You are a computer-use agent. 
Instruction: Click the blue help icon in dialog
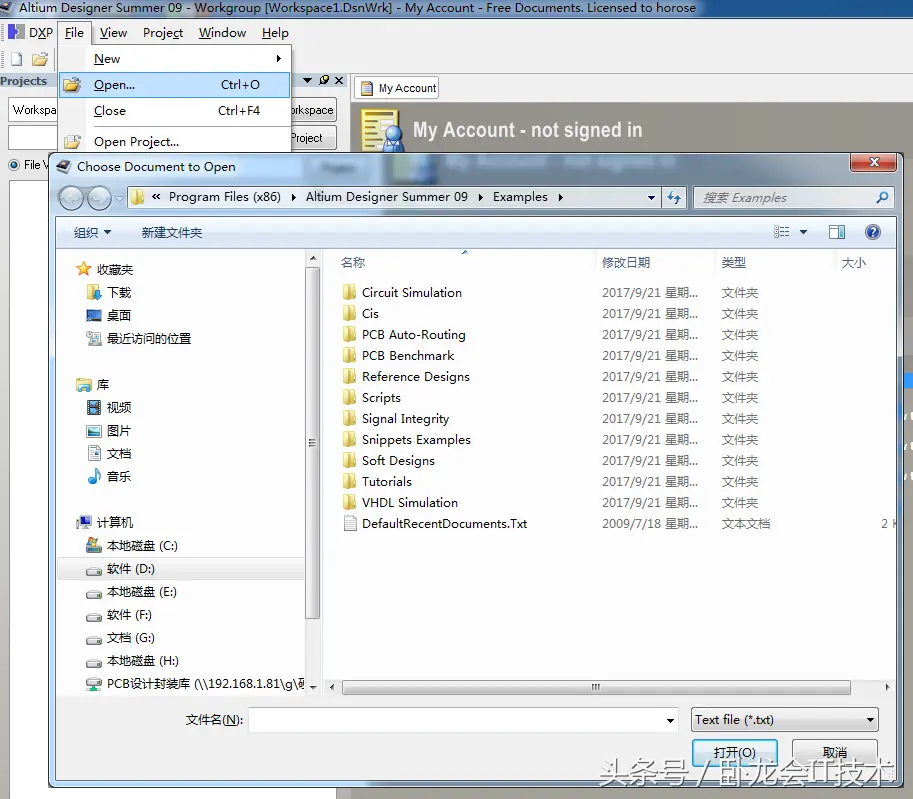point(872,232)
